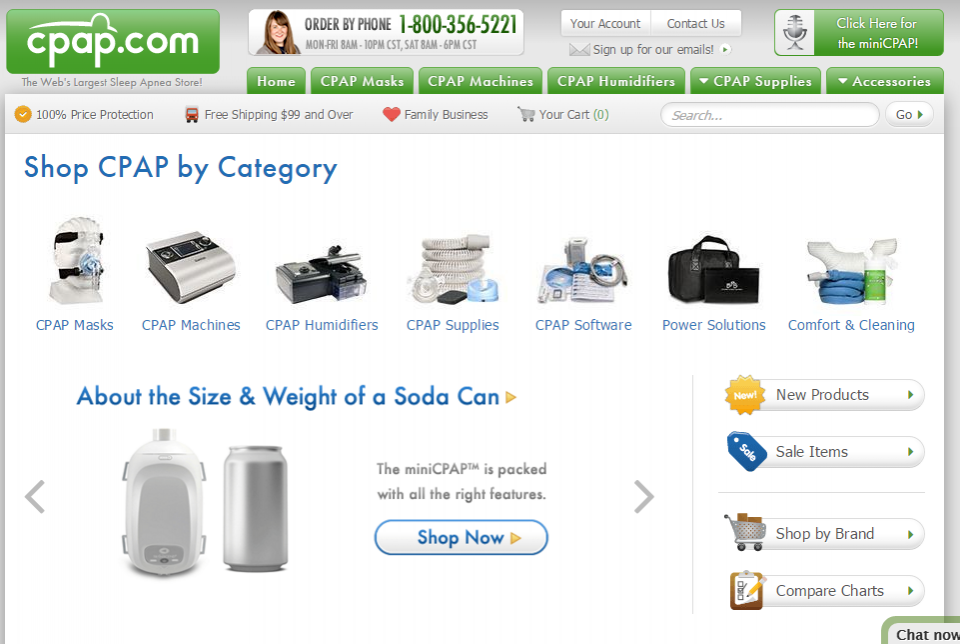Click the red heart Family Business icon

(x=391, y=114)
